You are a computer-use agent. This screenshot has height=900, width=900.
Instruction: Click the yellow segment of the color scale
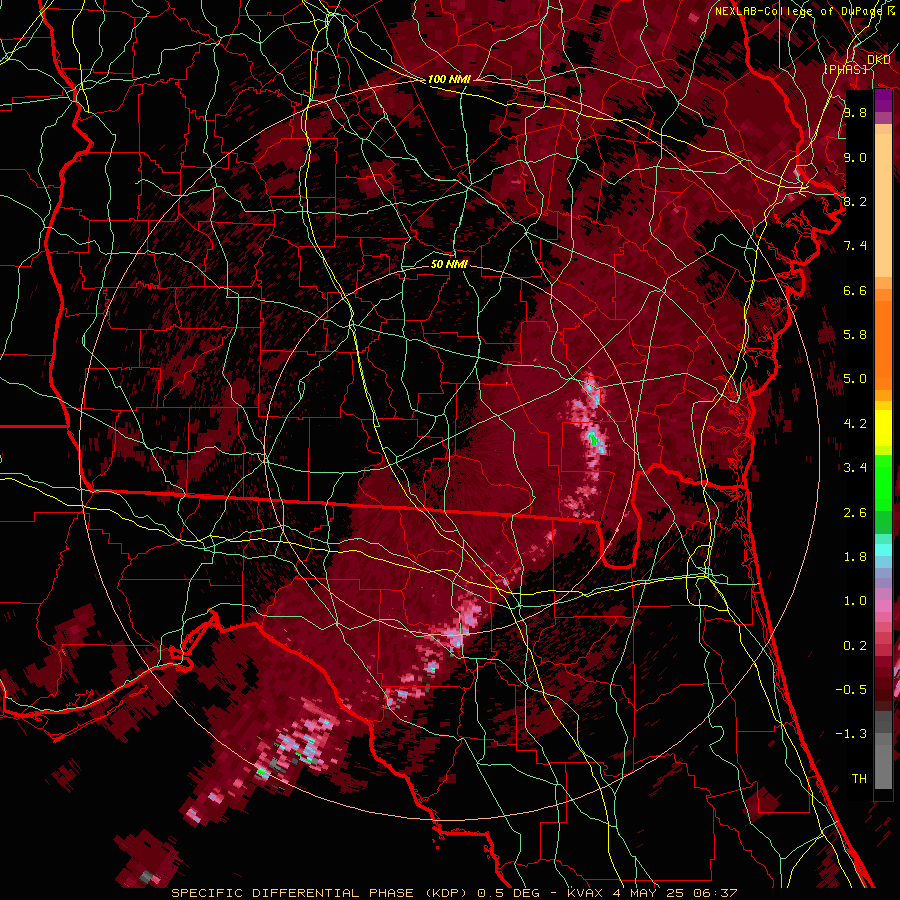pyautogui.click(x=883, y=428)
